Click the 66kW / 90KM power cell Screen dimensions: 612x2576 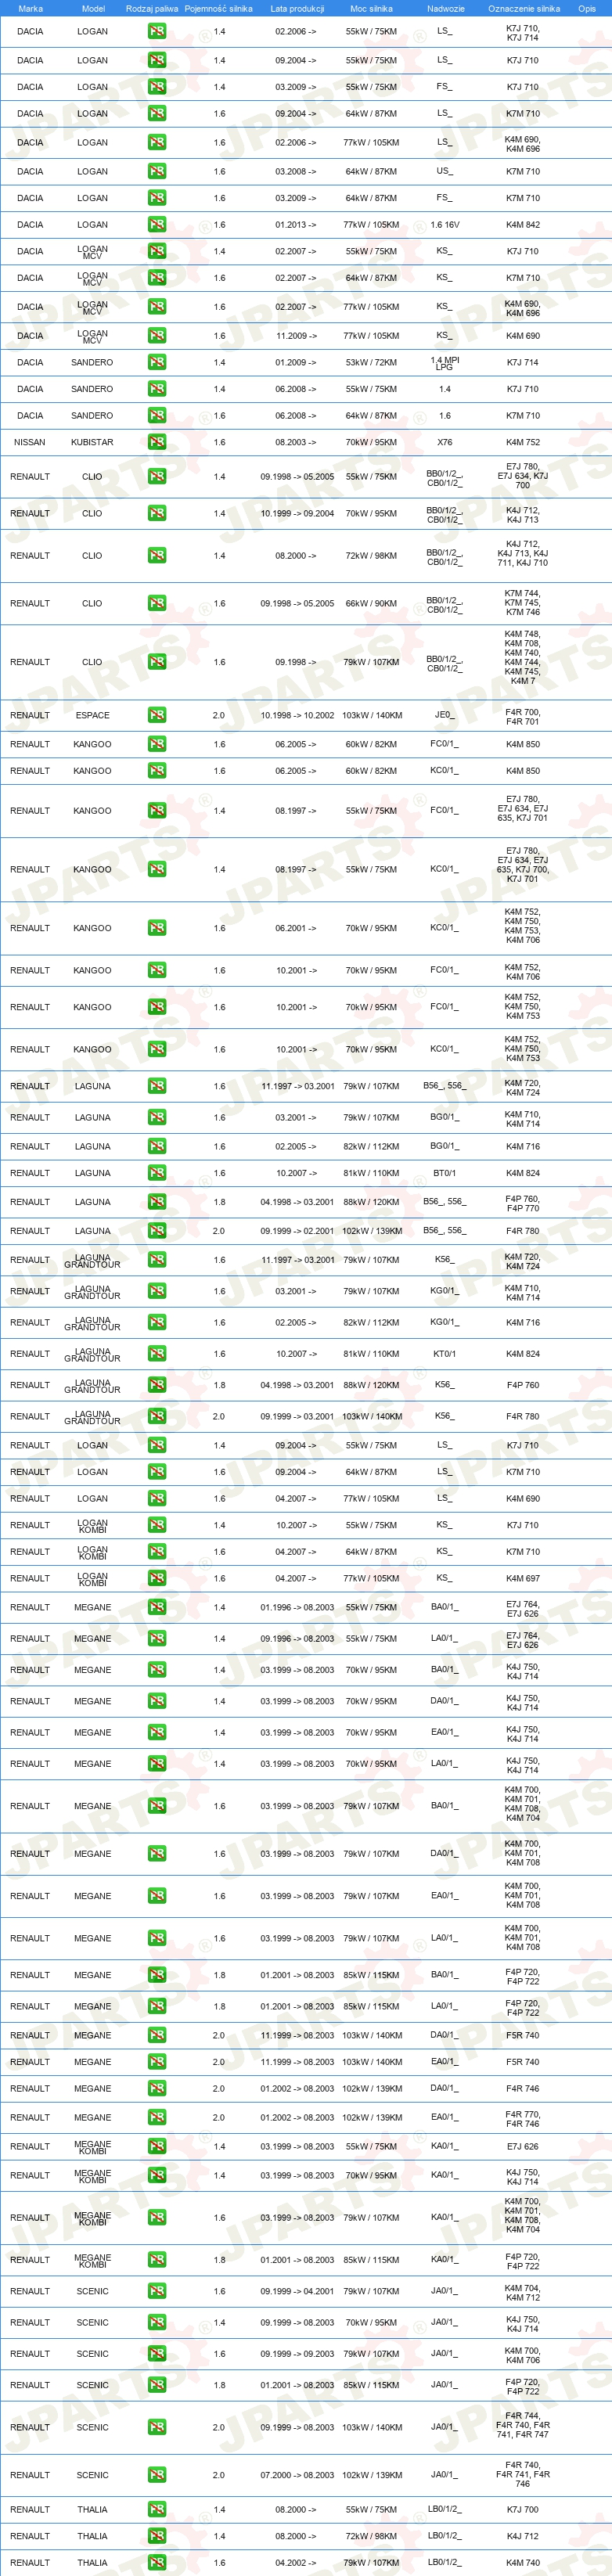coord(371,603)
